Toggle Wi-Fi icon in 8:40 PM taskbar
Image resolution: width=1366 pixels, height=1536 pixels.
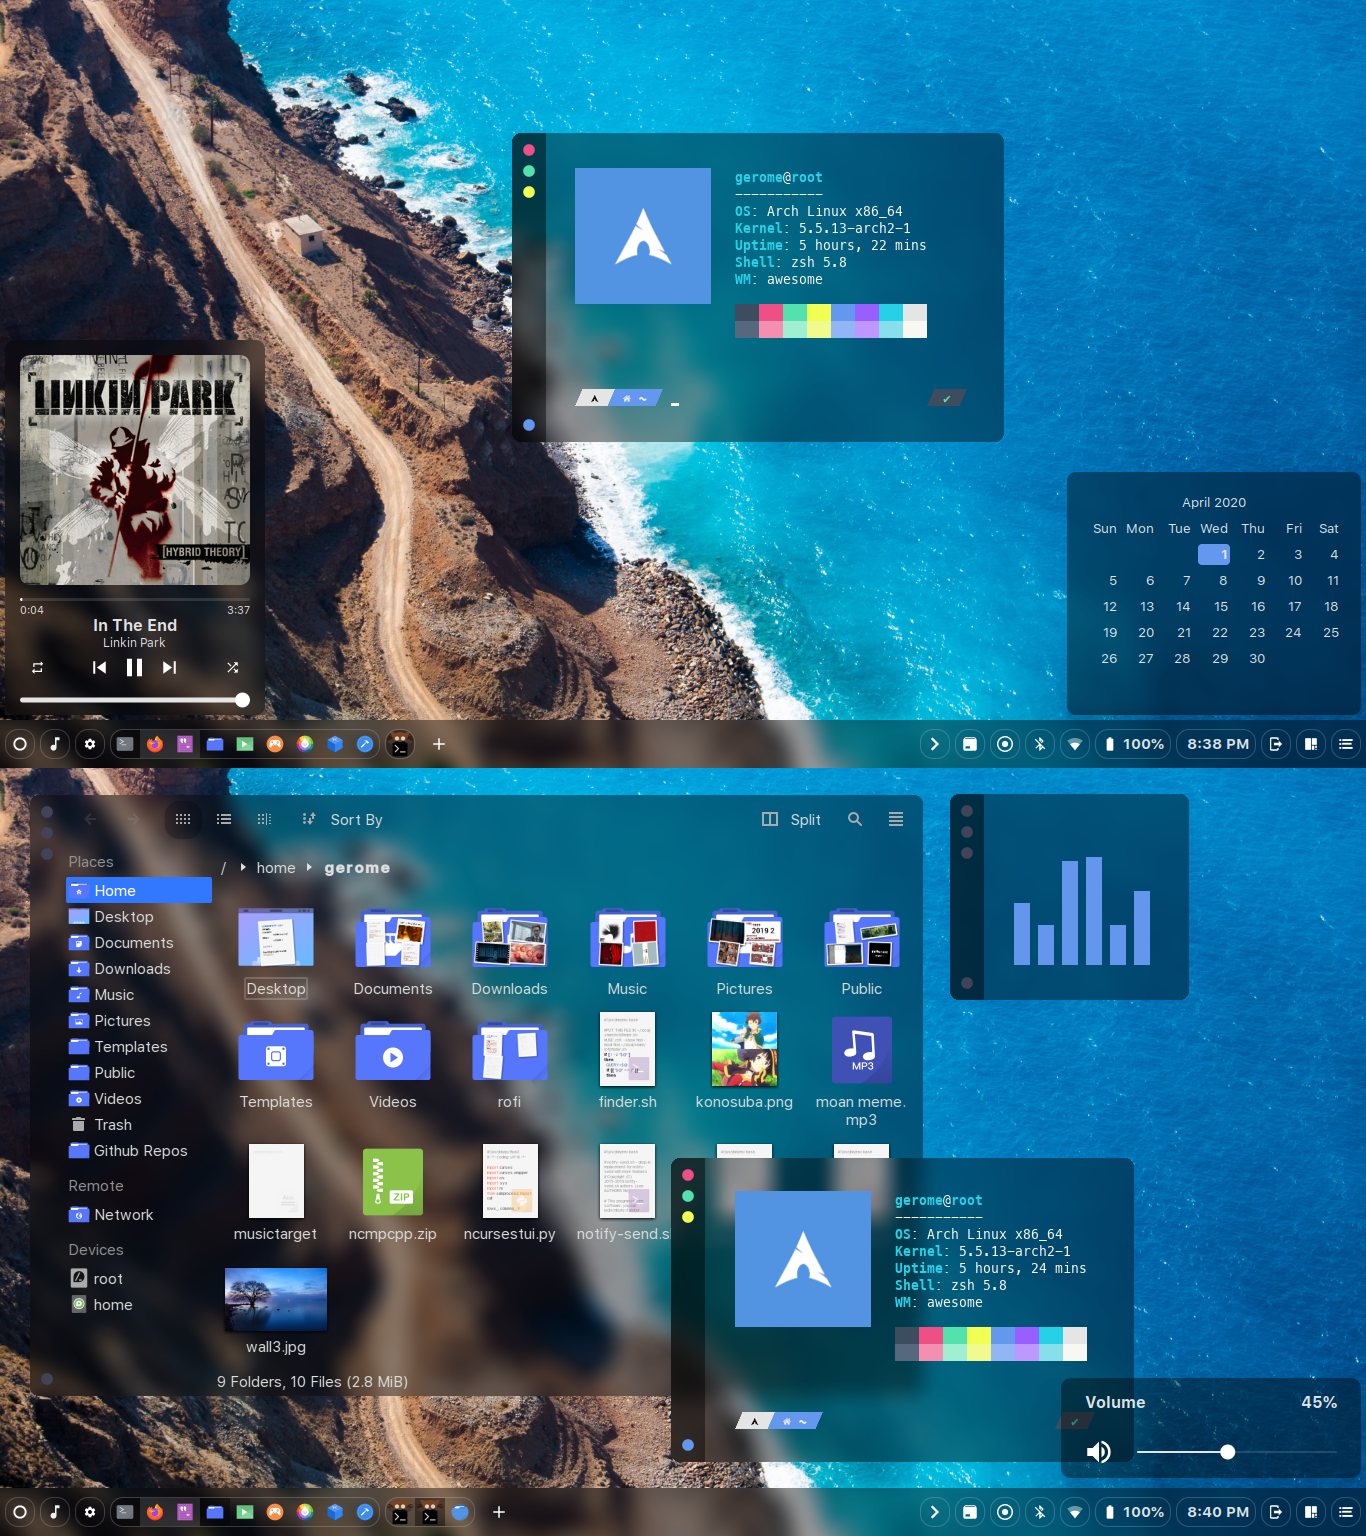point(1075,1512)
